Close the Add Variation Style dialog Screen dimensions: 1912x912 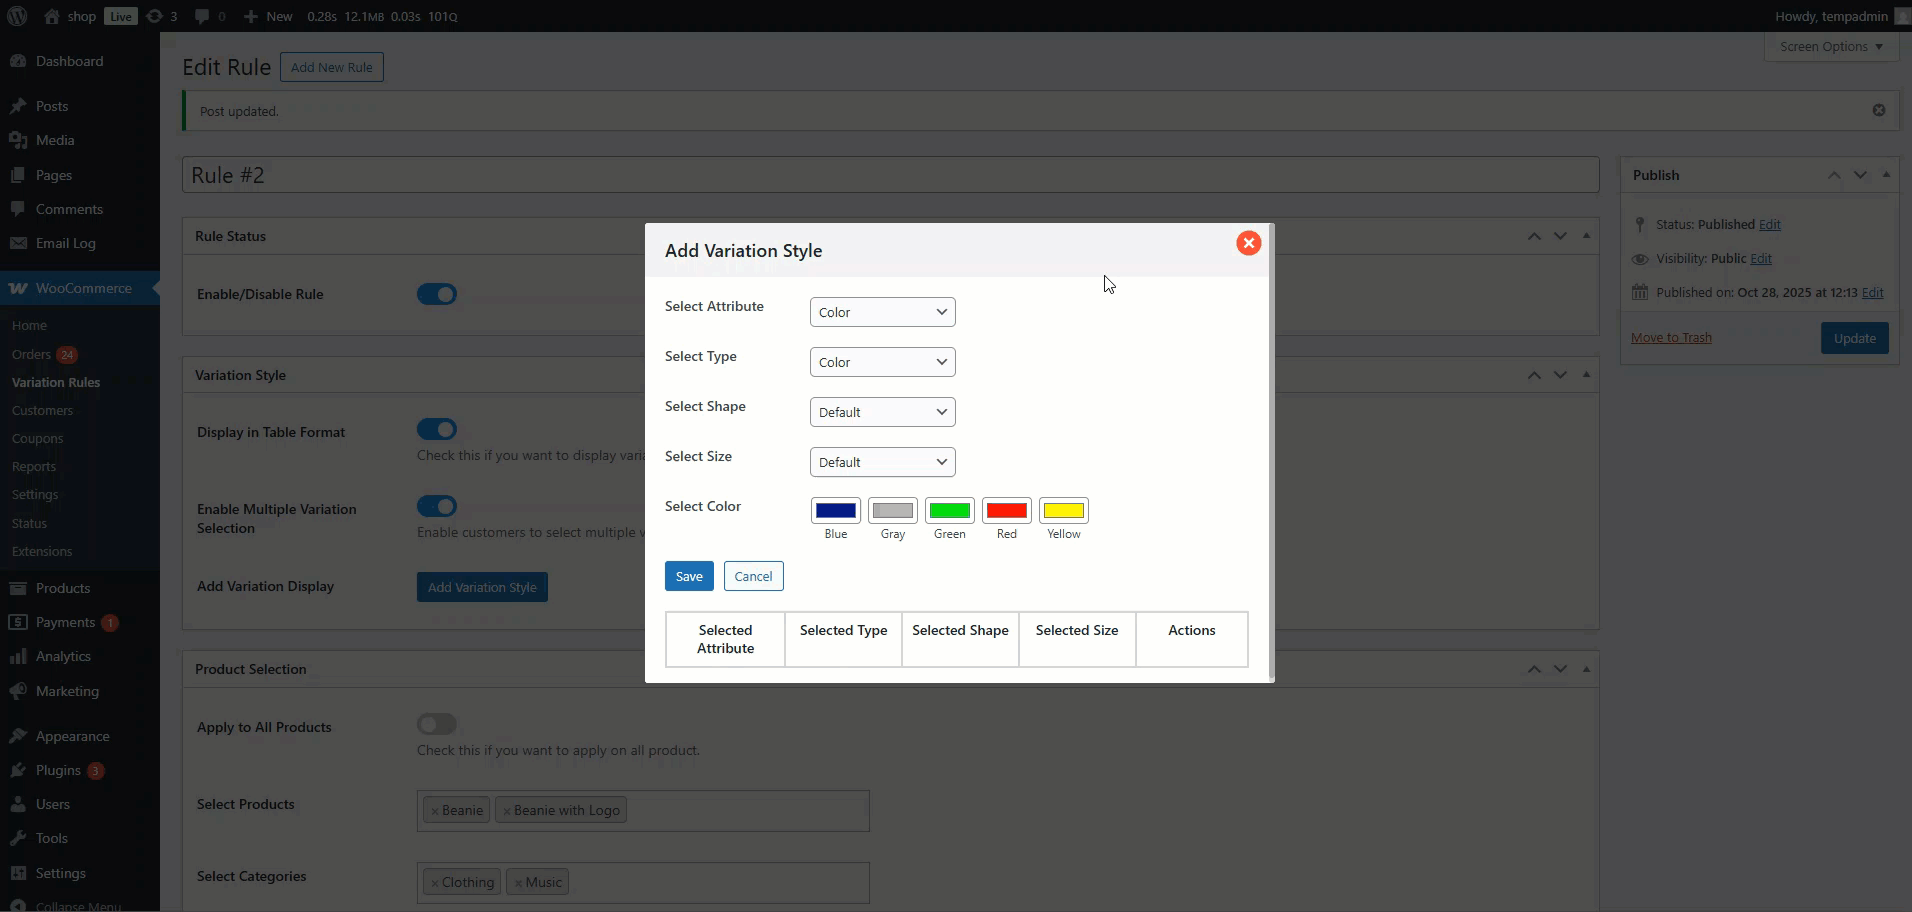[1248, 243]
